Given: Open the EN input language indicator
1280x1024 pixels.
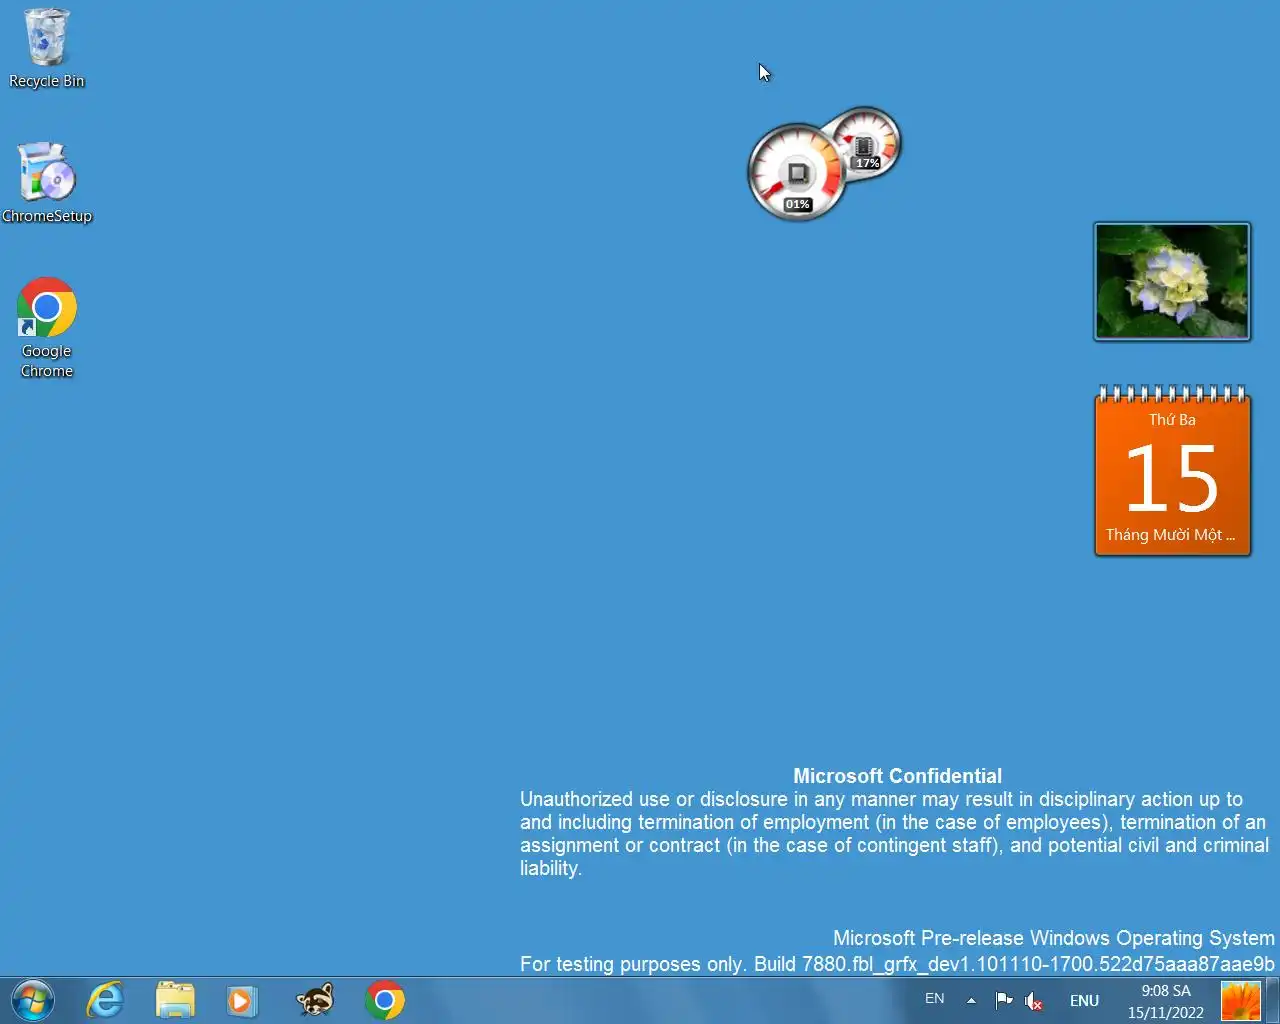Looking at the screenshot, I should [x=935, y=998].
